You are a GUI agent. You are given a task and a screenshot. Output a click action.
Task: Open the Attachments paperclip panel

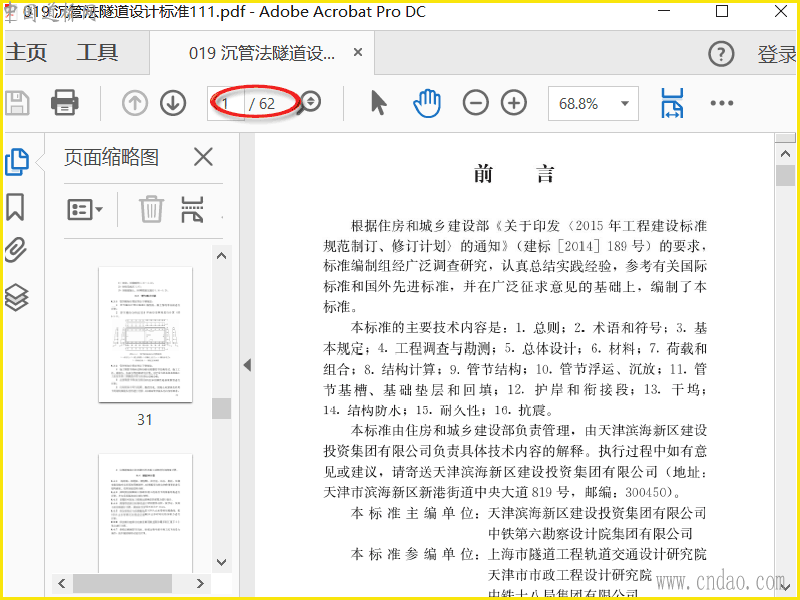[16, 251]
